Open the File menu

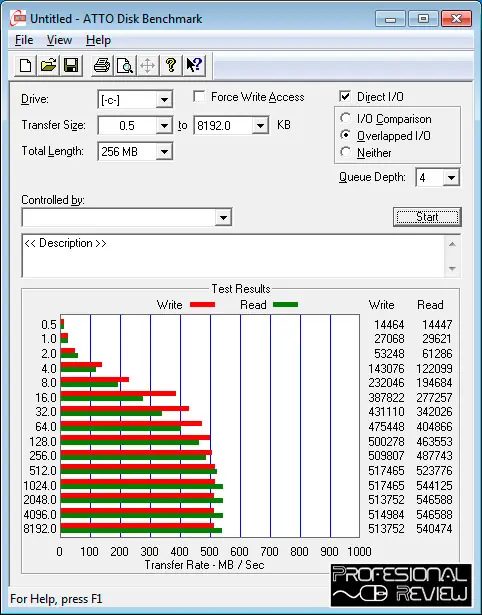24,40
